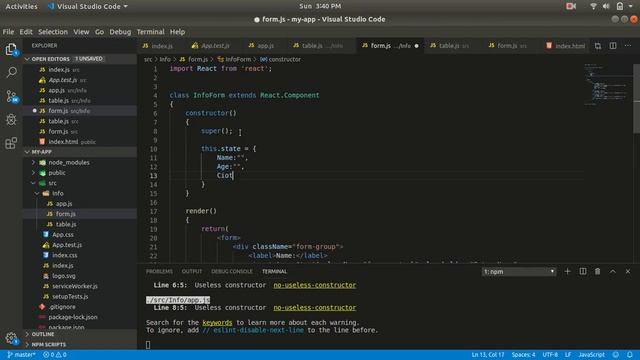Open the Explorer view in activity bar

(11, 50)
